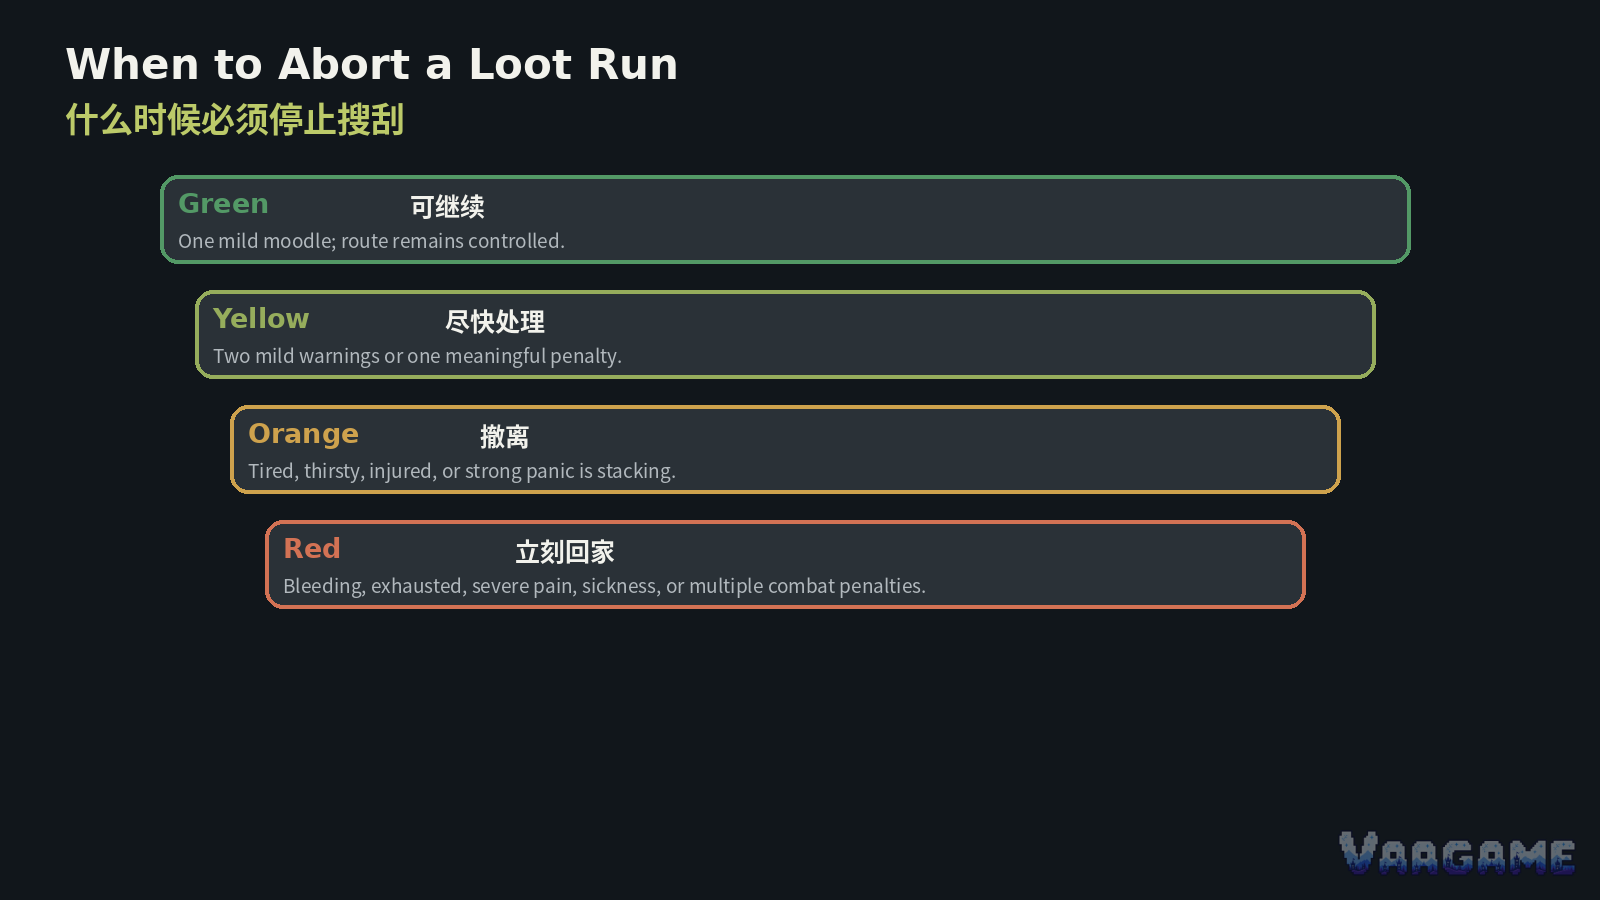Viewport: 1600px width, 900px height.
Task: Click the word 'Abort' in the title
Action: 344,65
